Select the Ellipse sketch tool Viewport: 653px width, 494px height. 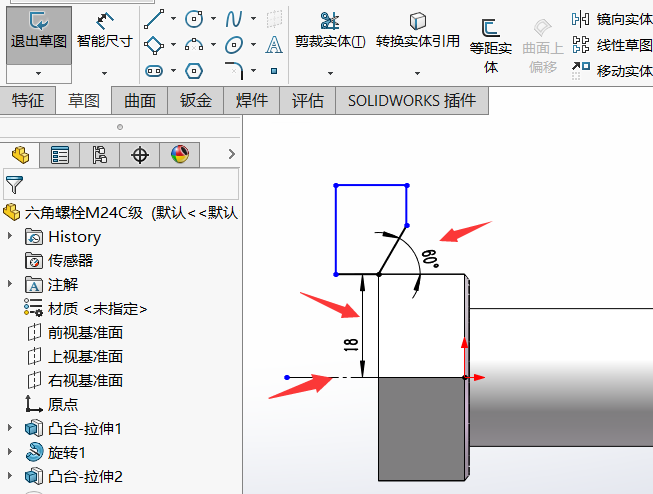tap(234, 45)
